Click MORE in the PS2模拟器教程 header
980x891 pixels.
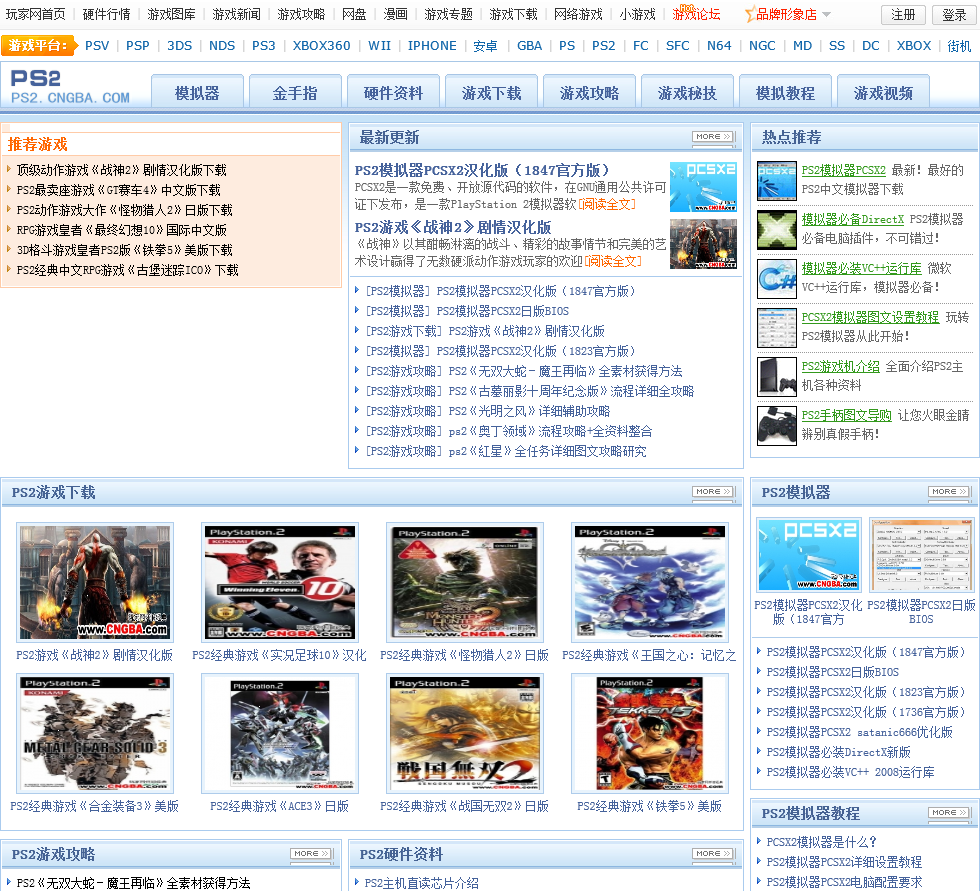[949, 812]
